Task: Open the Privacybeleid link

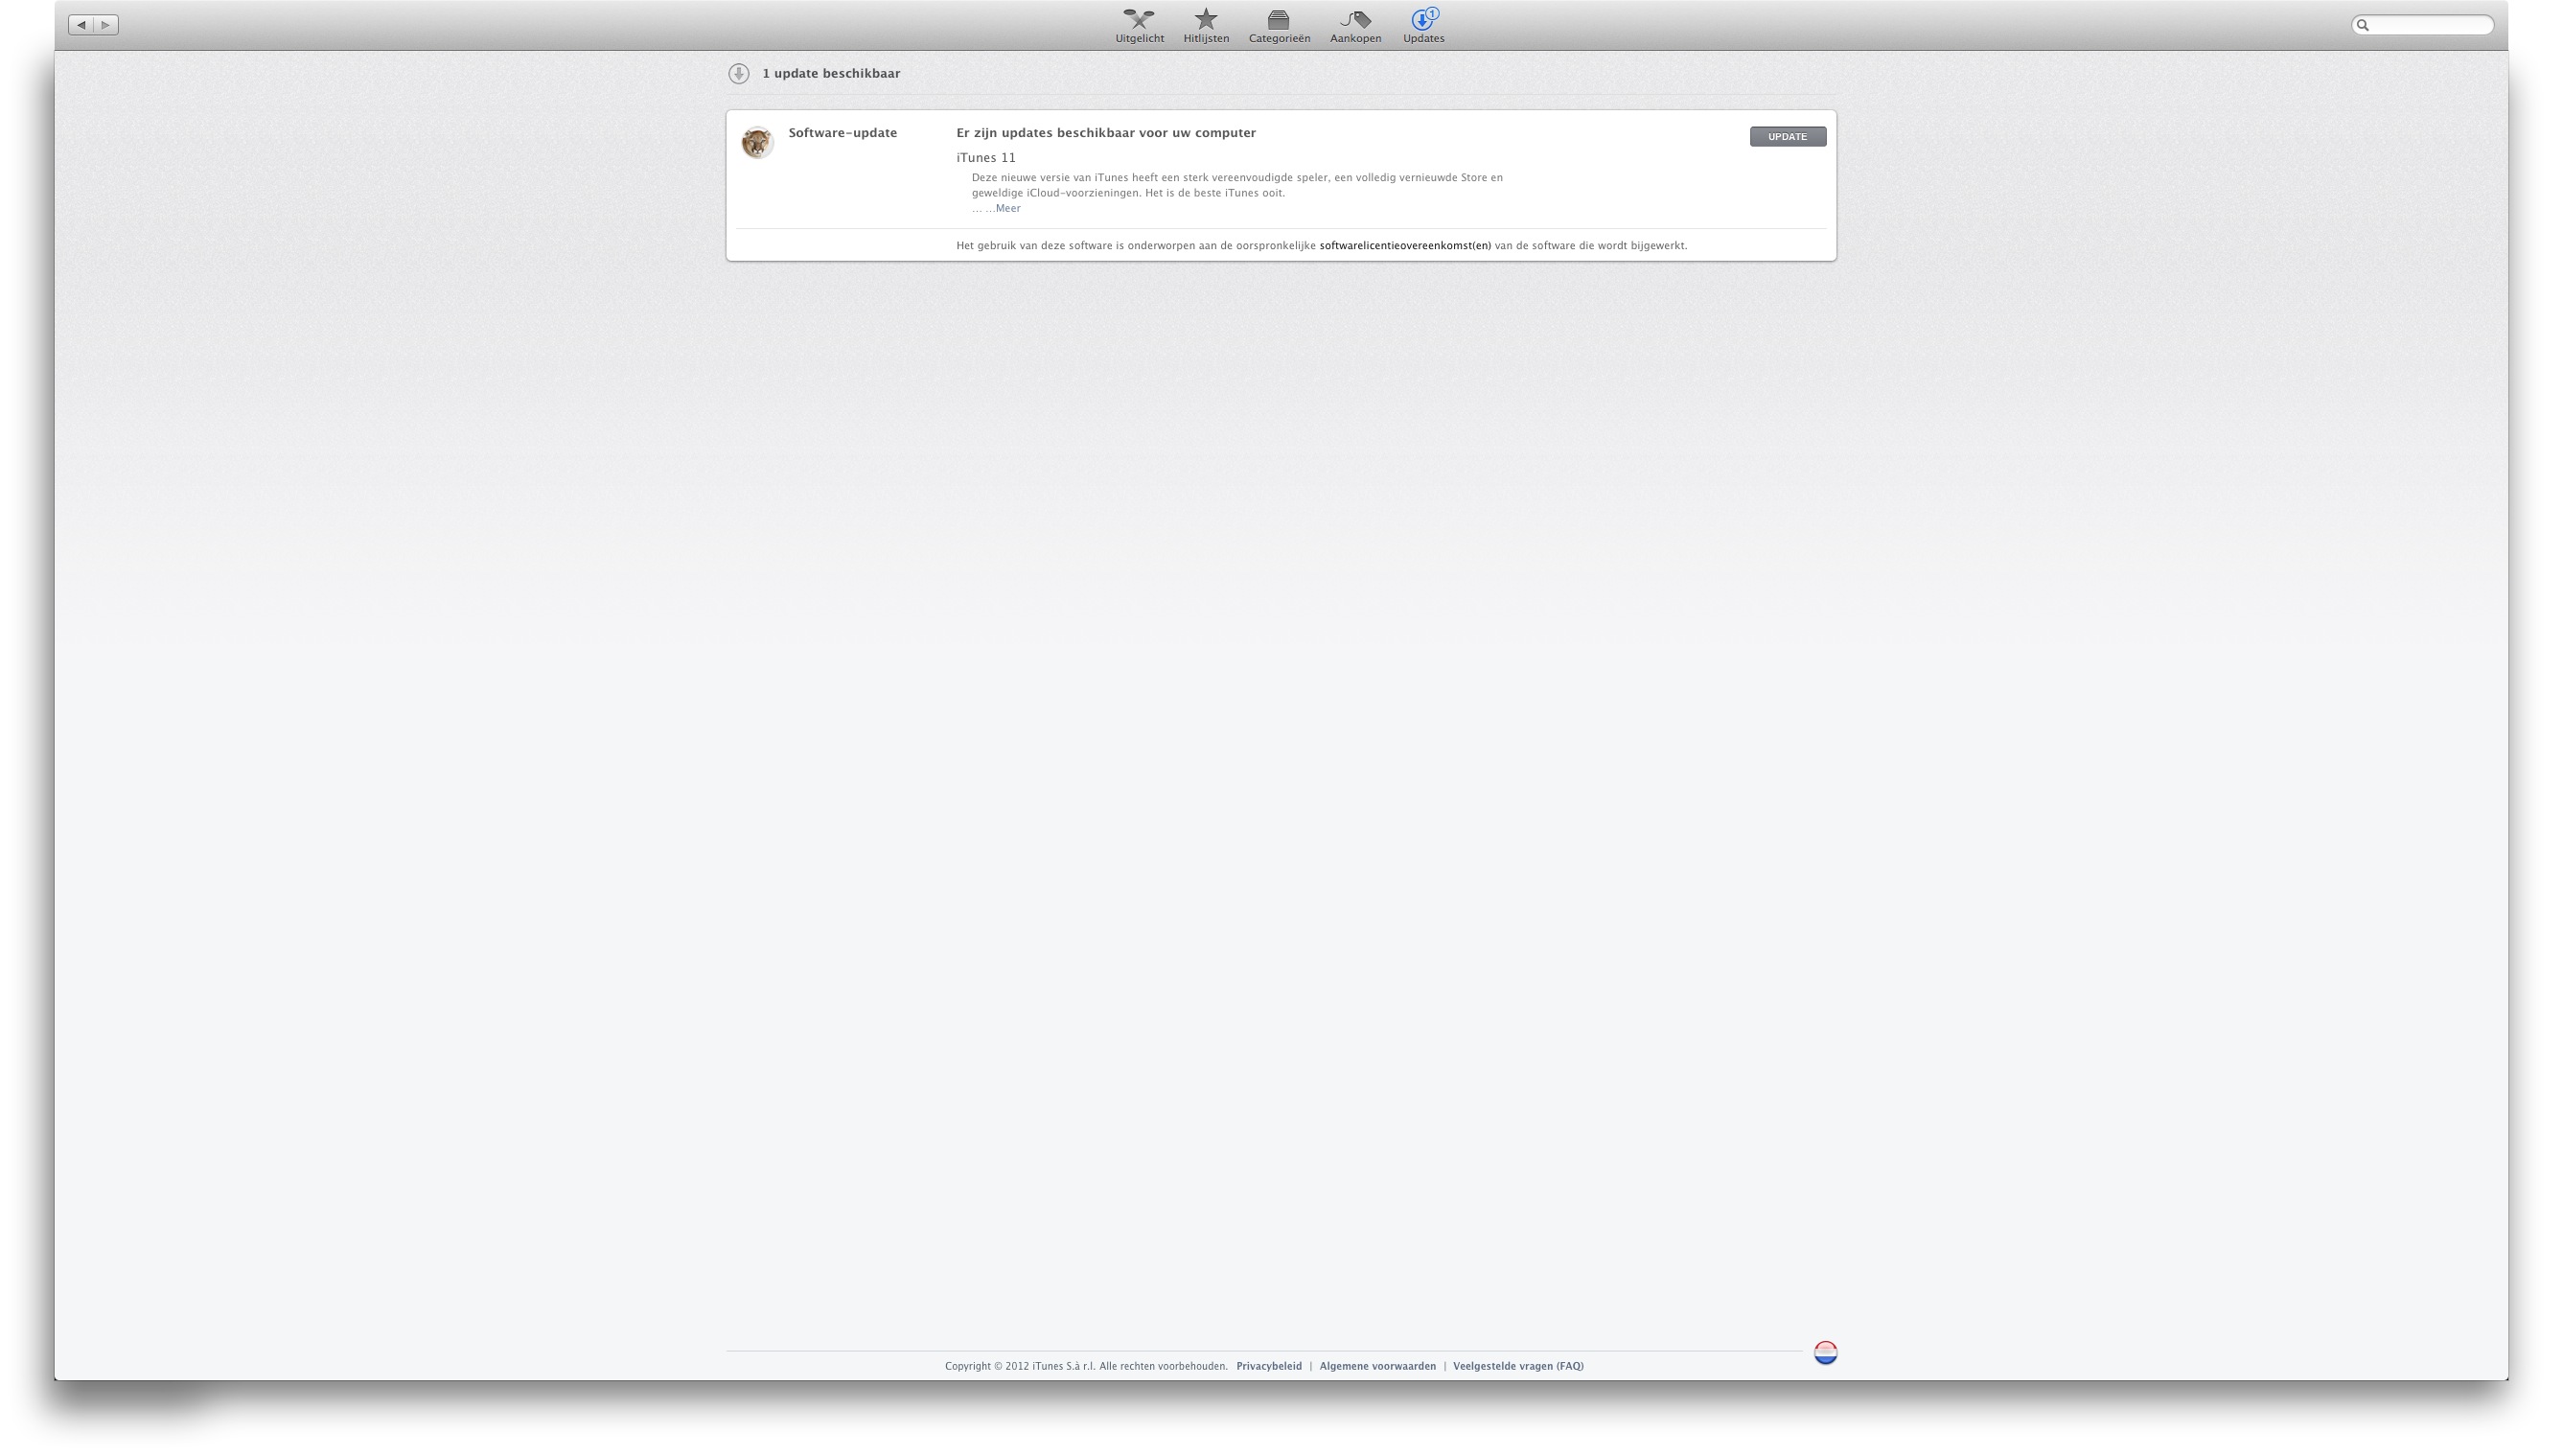Action: point(1269,1367)
